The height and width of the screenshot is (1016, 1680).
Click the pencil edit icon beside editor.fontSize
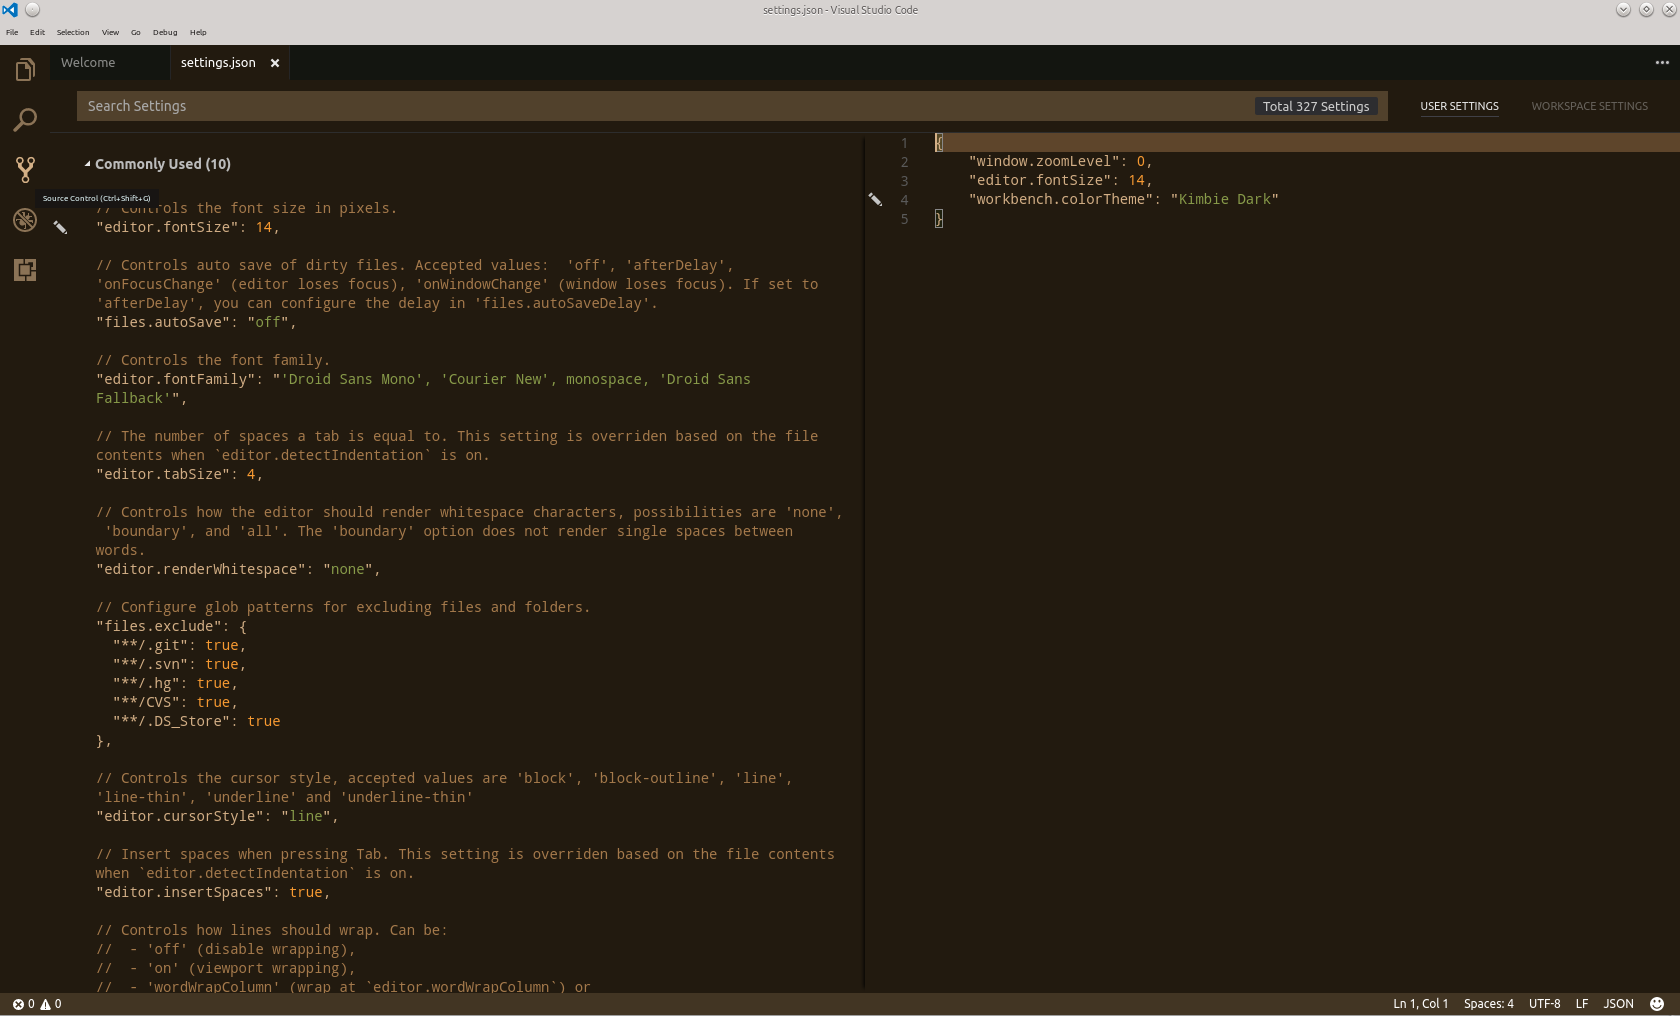pyautogui.click(x=61, y=227)
